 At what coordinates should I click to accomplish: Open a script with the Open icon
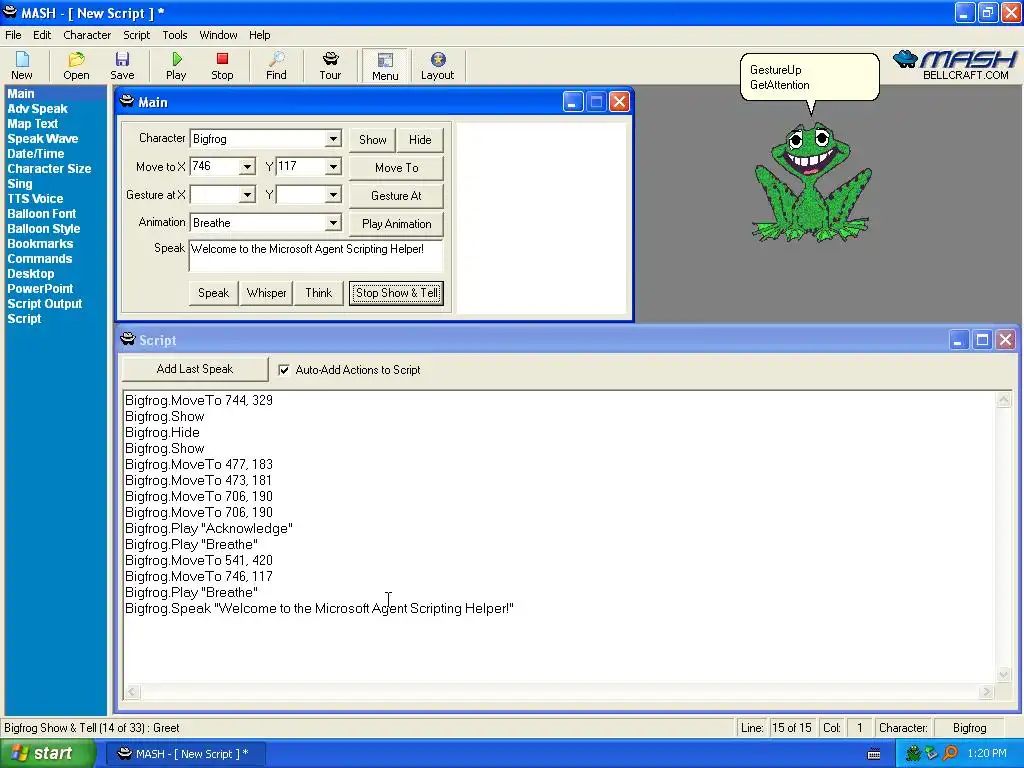(76, 66)
